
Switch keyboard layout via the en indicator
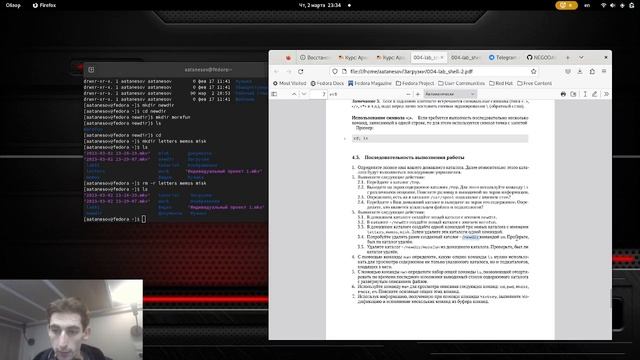pyautogui.click(x=587, y=5)
